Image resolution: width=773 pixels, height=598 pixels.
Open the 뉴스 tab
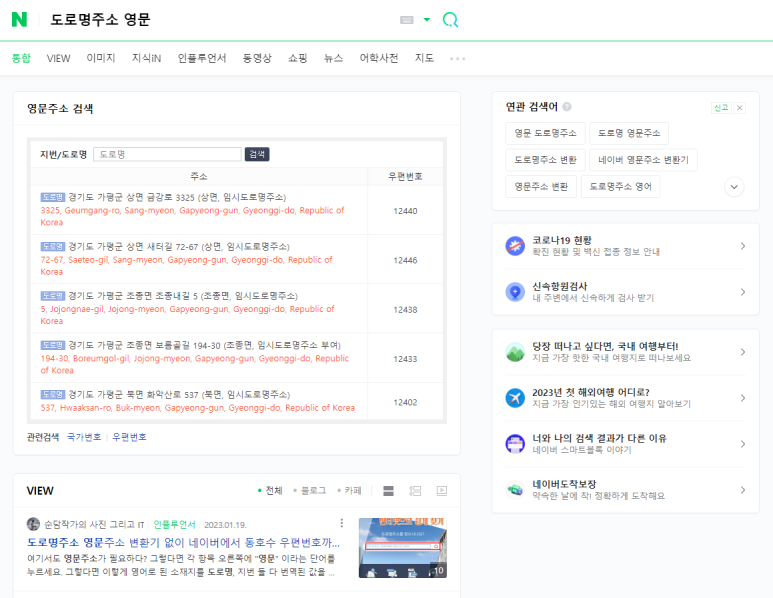(x=333, y=58)
